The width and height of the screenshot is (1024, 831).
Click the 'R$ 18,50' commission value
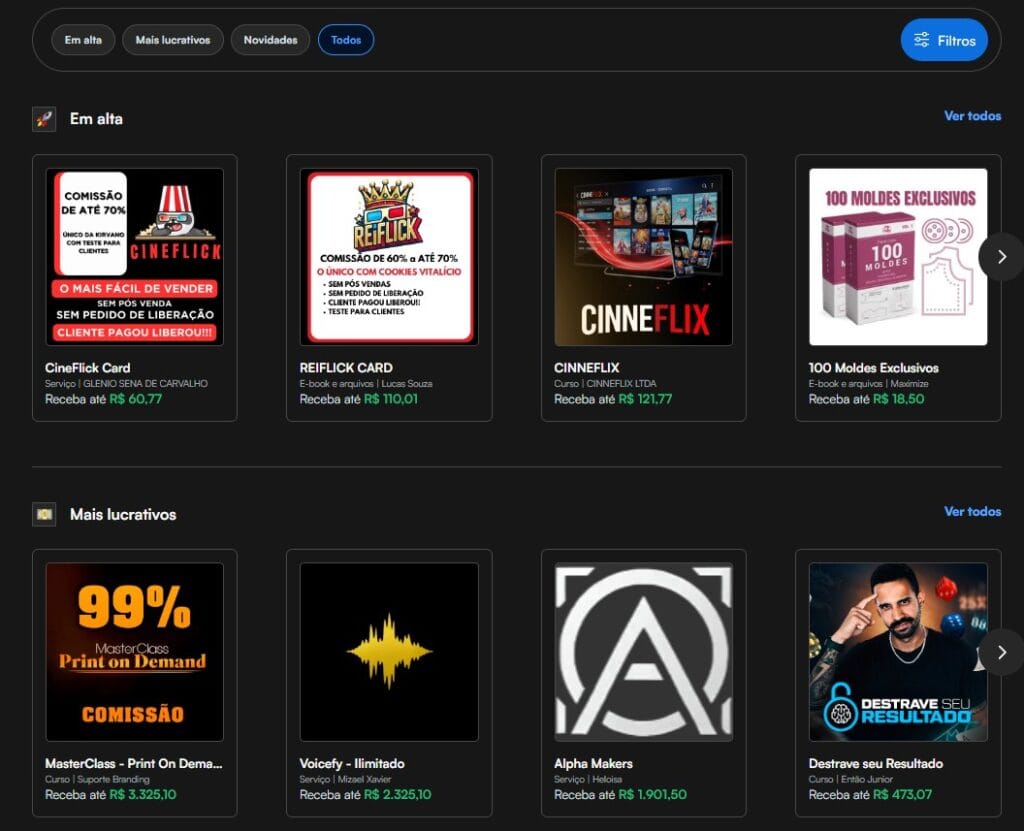(899, 399)
